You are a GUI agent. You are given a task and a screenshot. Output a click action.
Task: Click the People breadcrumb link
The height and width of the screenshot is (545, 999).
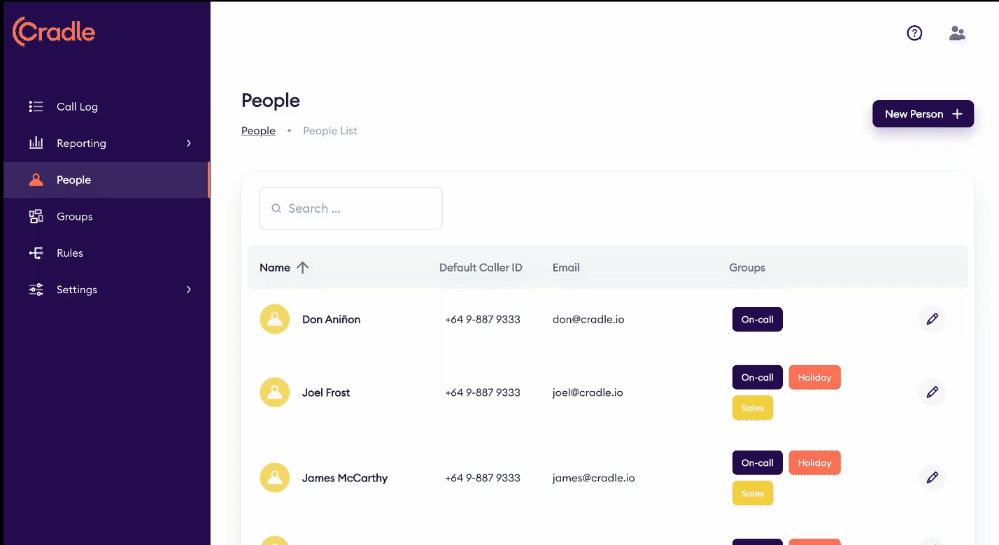coord(258,131)
